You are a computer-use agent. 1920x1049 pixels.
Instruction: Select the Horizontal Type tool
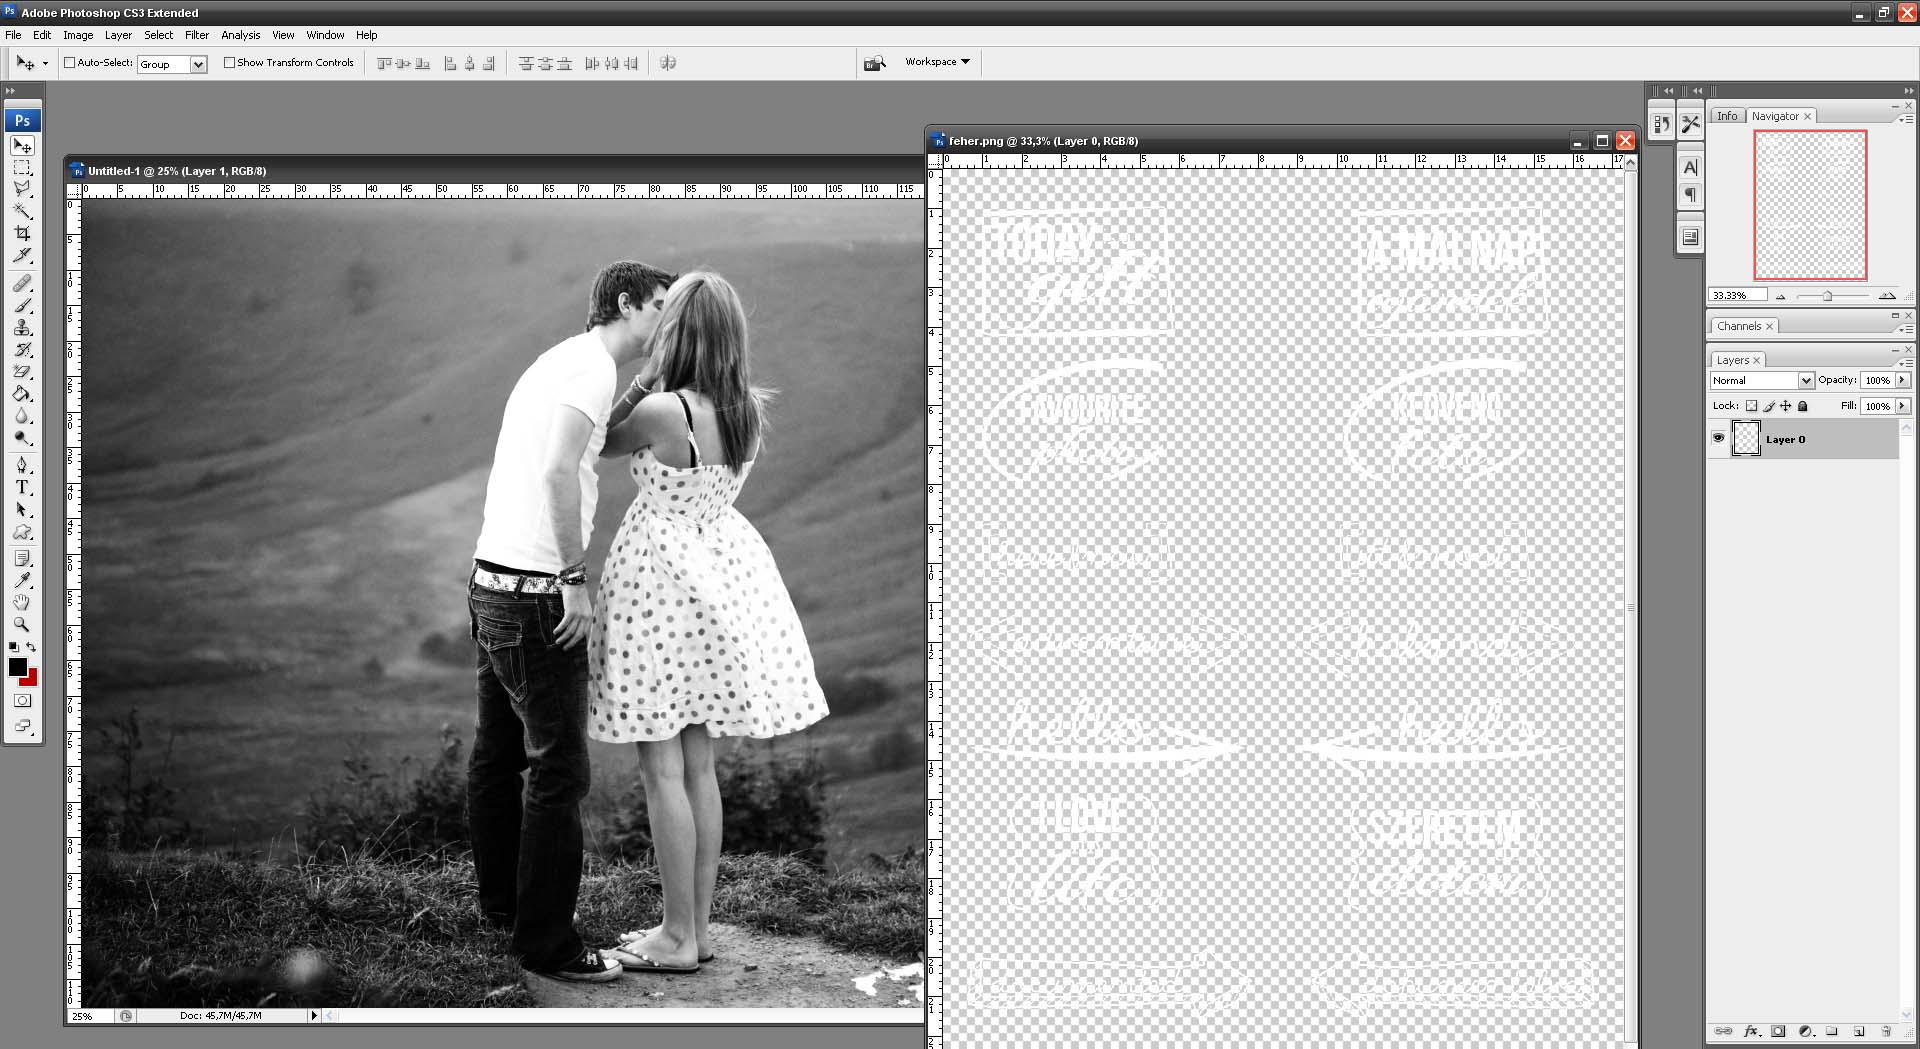pyautogui.click(x=22, y=487)
